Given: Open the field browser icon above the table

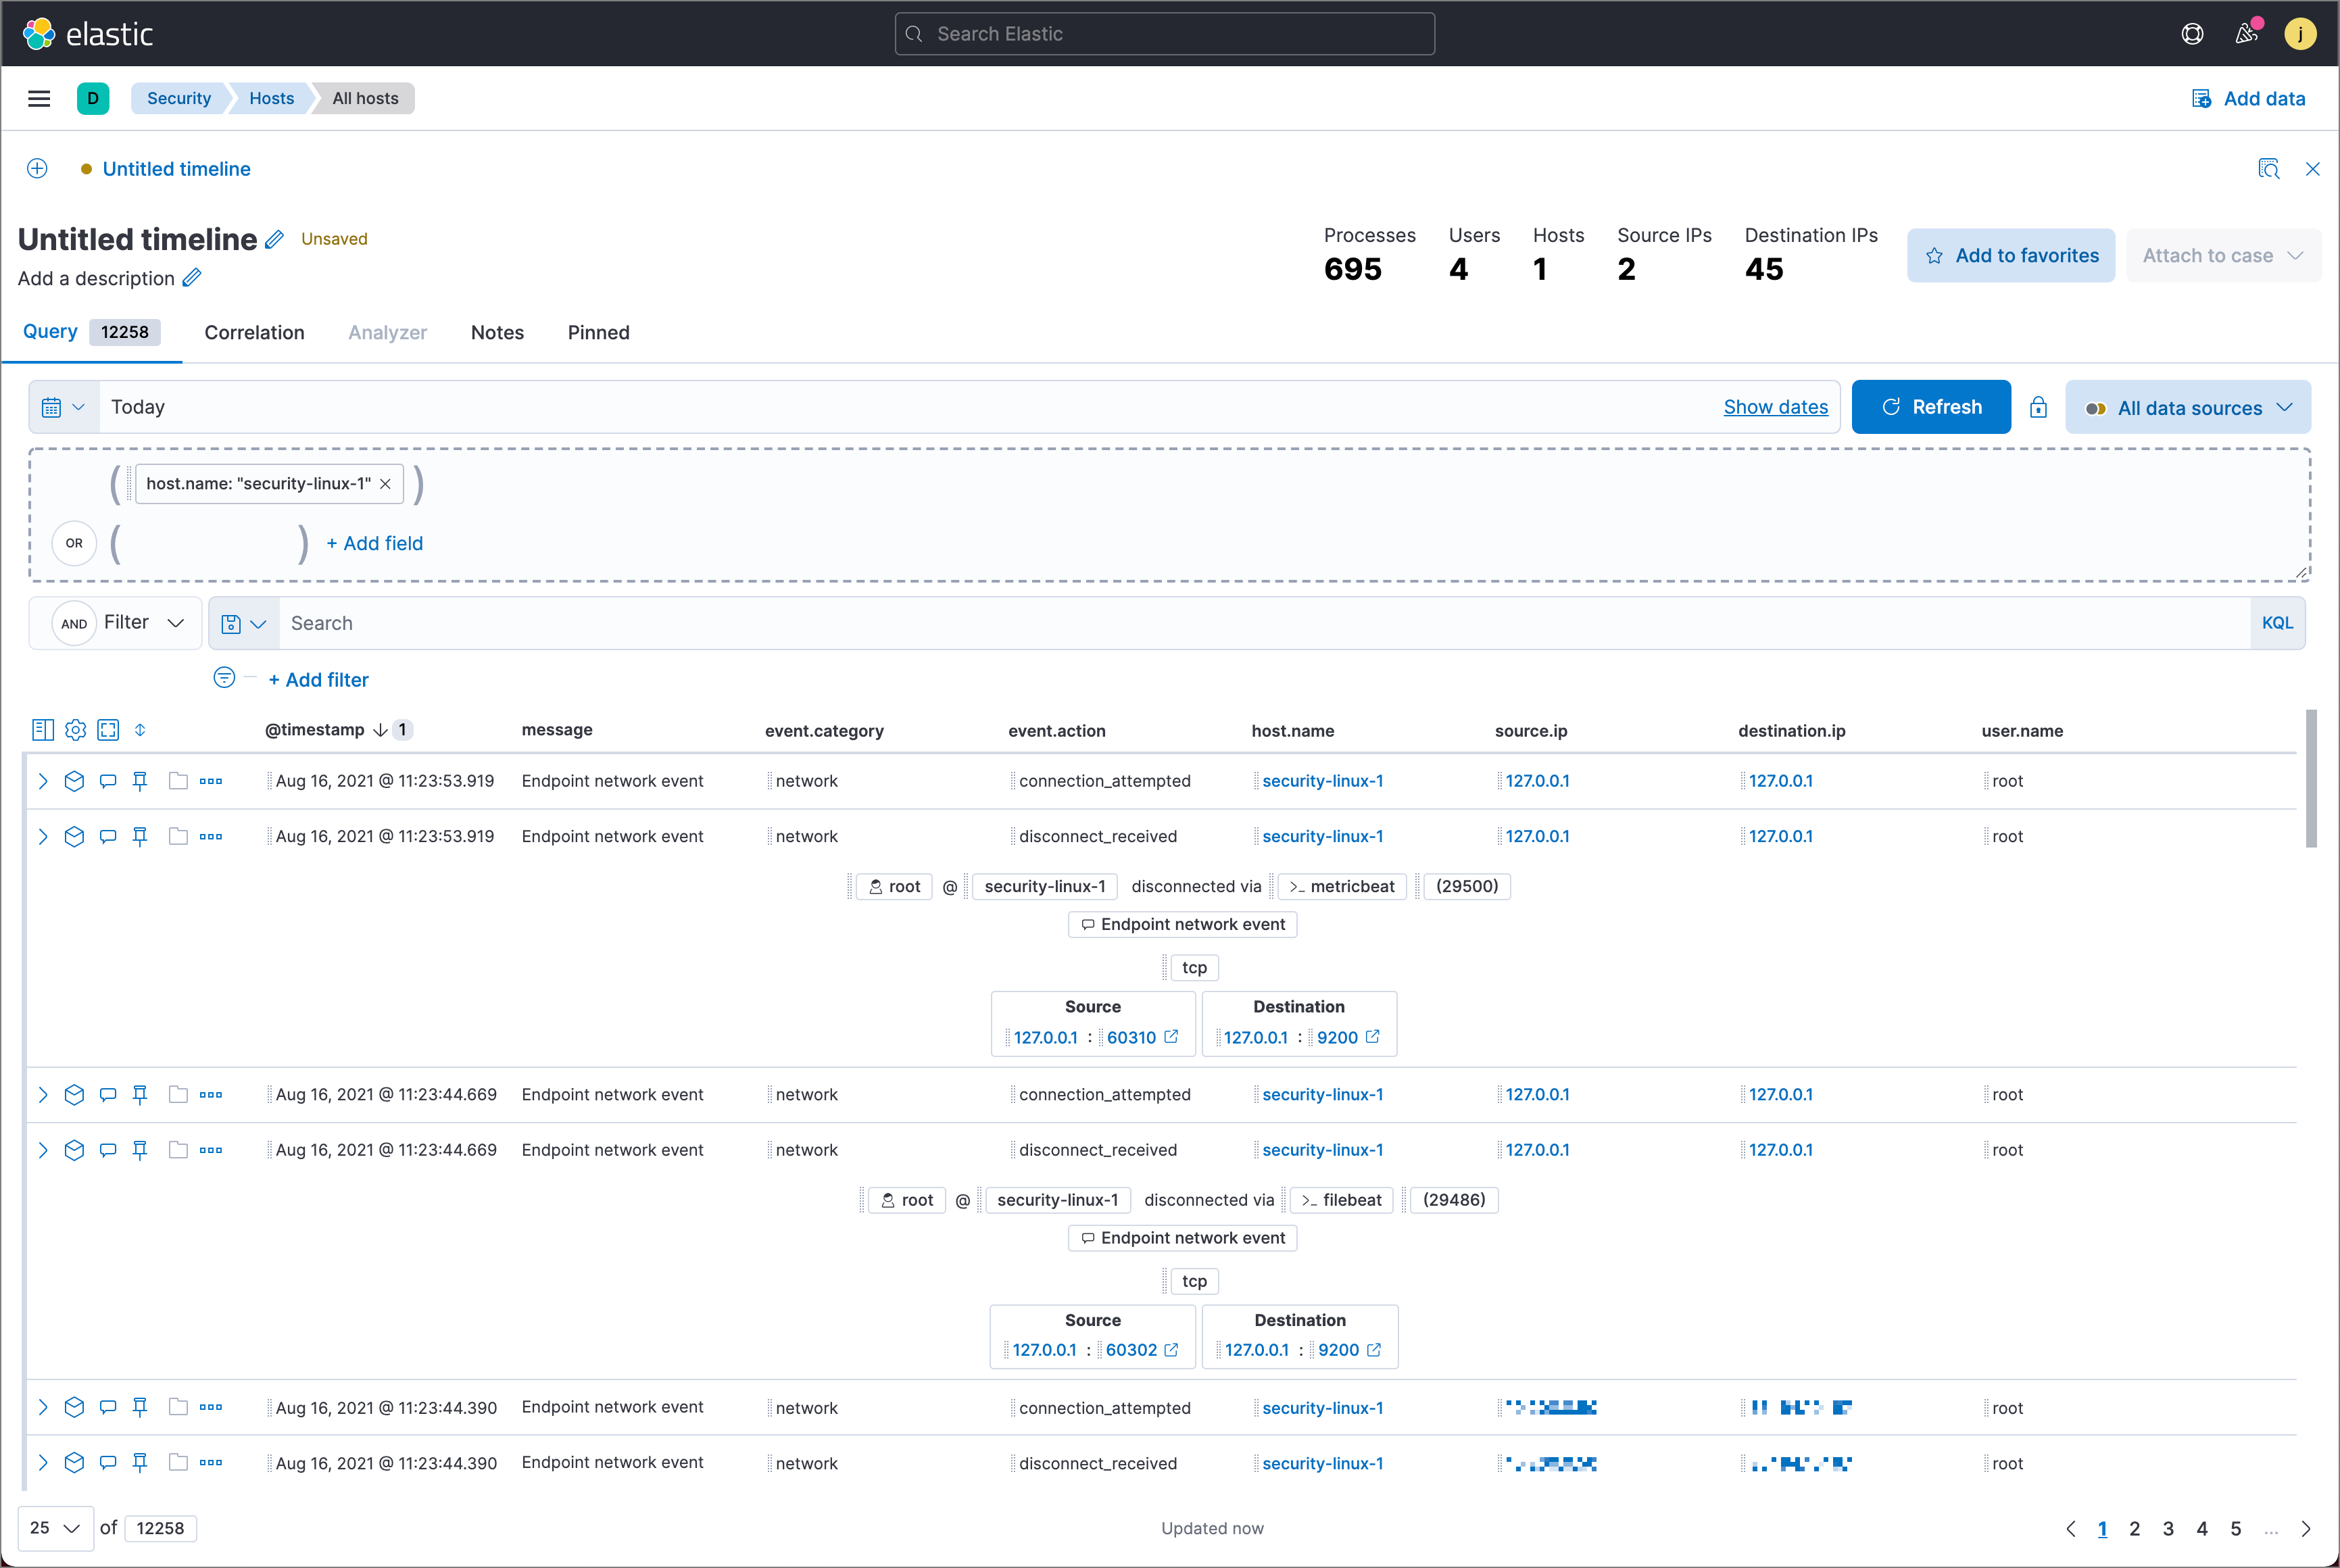Looking at the screenshot, I should [43, 730].
